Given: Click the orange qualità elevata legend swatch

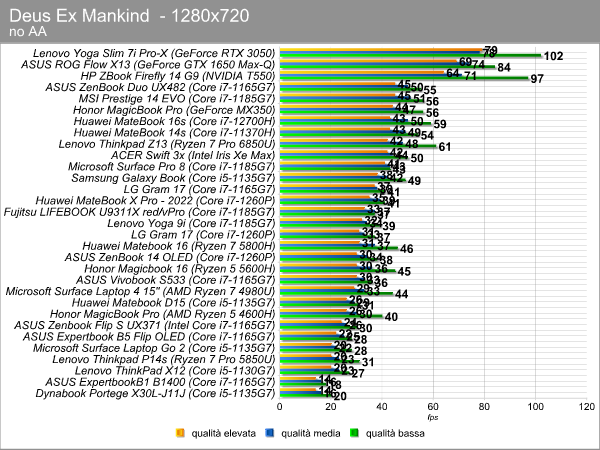Looking at the screenshot, I should pos(180,433).
